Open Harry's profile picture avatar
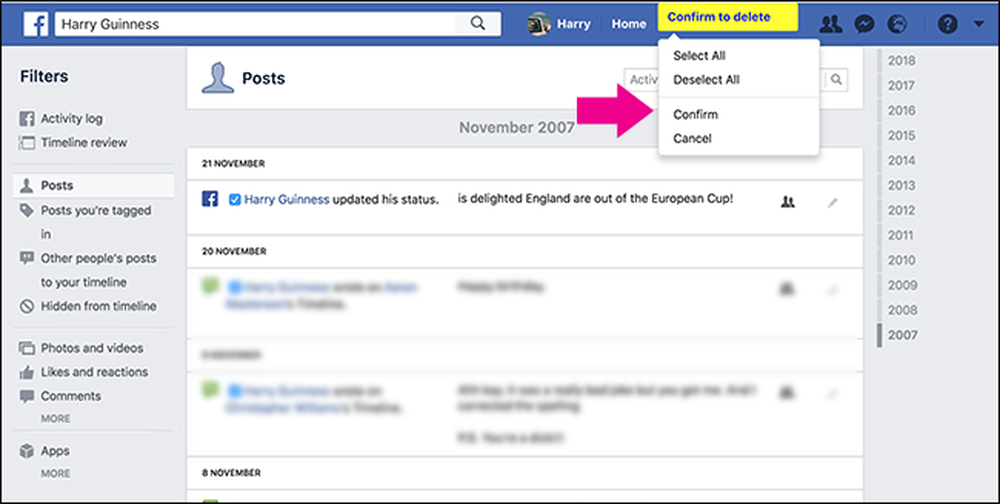Viewport: 1000px width, 504px height. pyautogui.click(x=539, y=24)
